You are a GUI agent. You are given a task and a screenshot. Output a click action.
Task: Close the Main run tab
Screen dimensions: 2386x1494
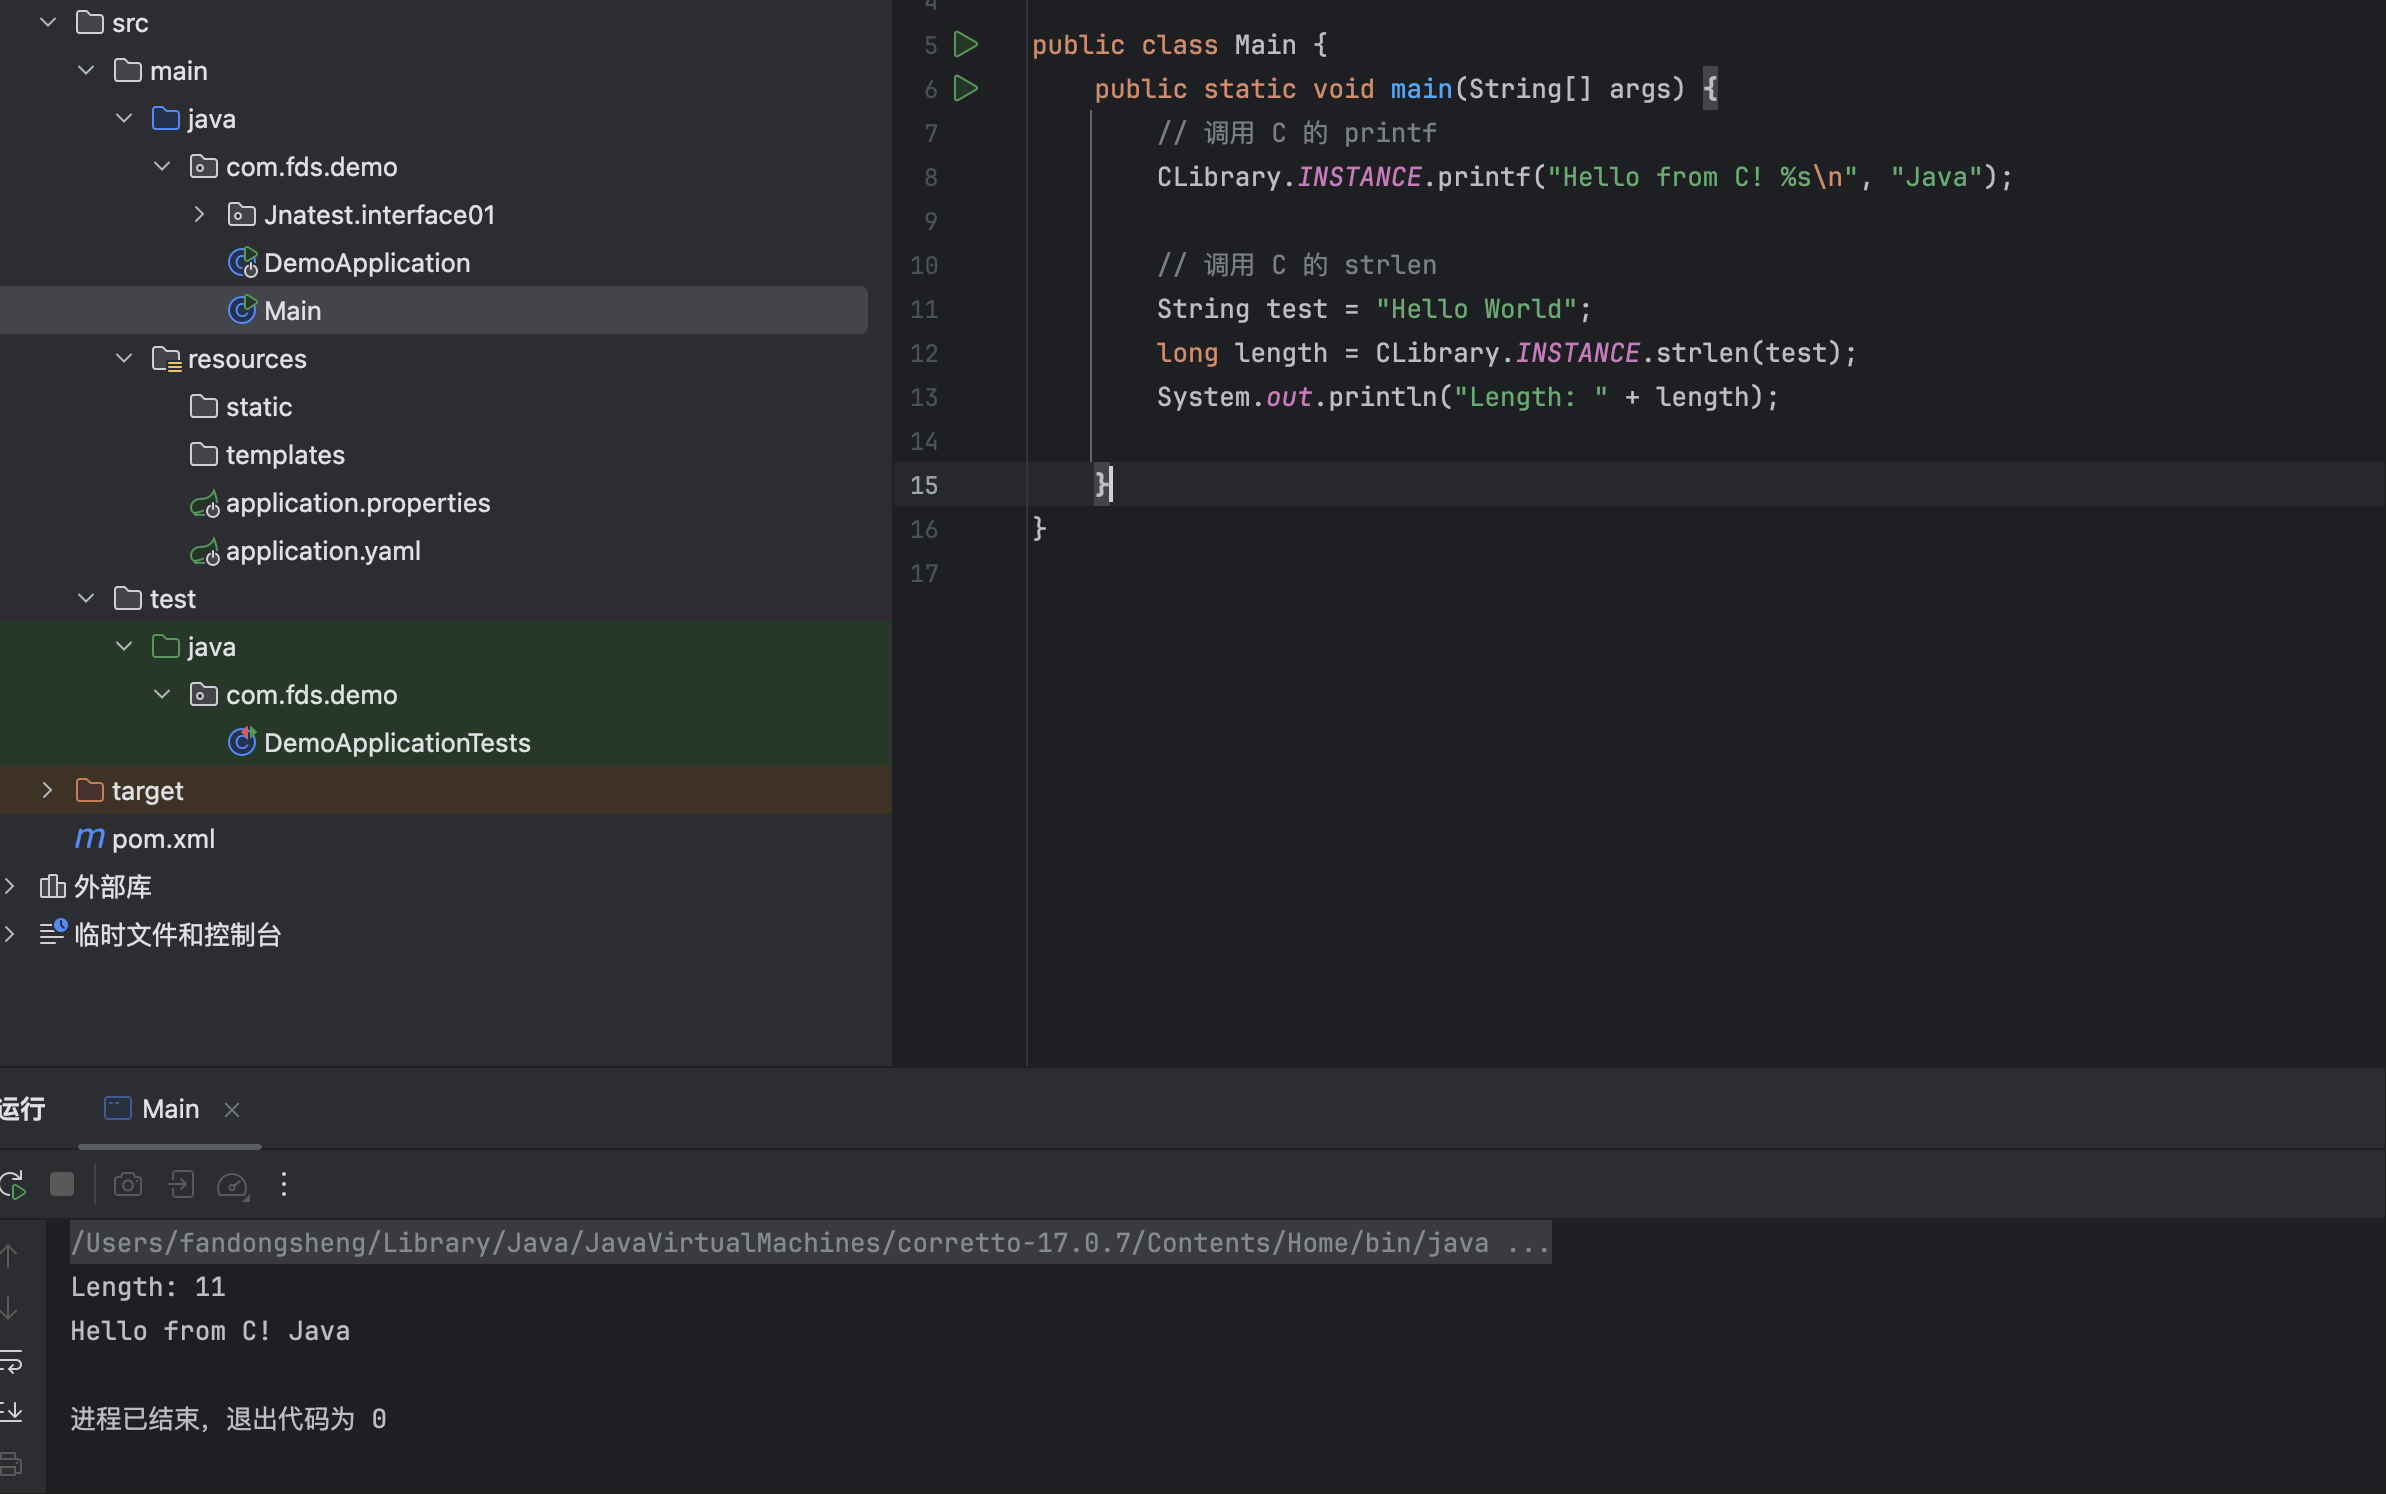232,1110
